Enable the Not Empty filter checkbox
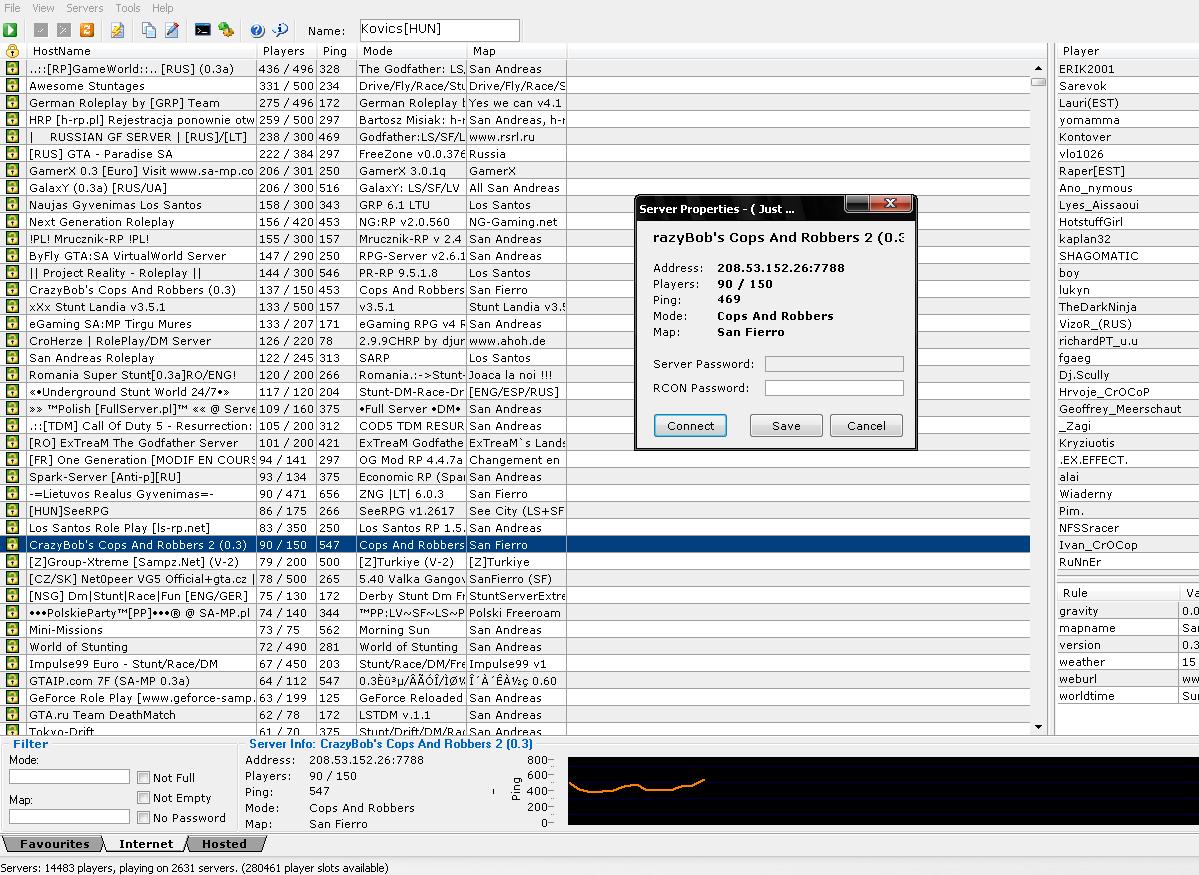Screen dimensions: 1199x875 click(143, 798)
